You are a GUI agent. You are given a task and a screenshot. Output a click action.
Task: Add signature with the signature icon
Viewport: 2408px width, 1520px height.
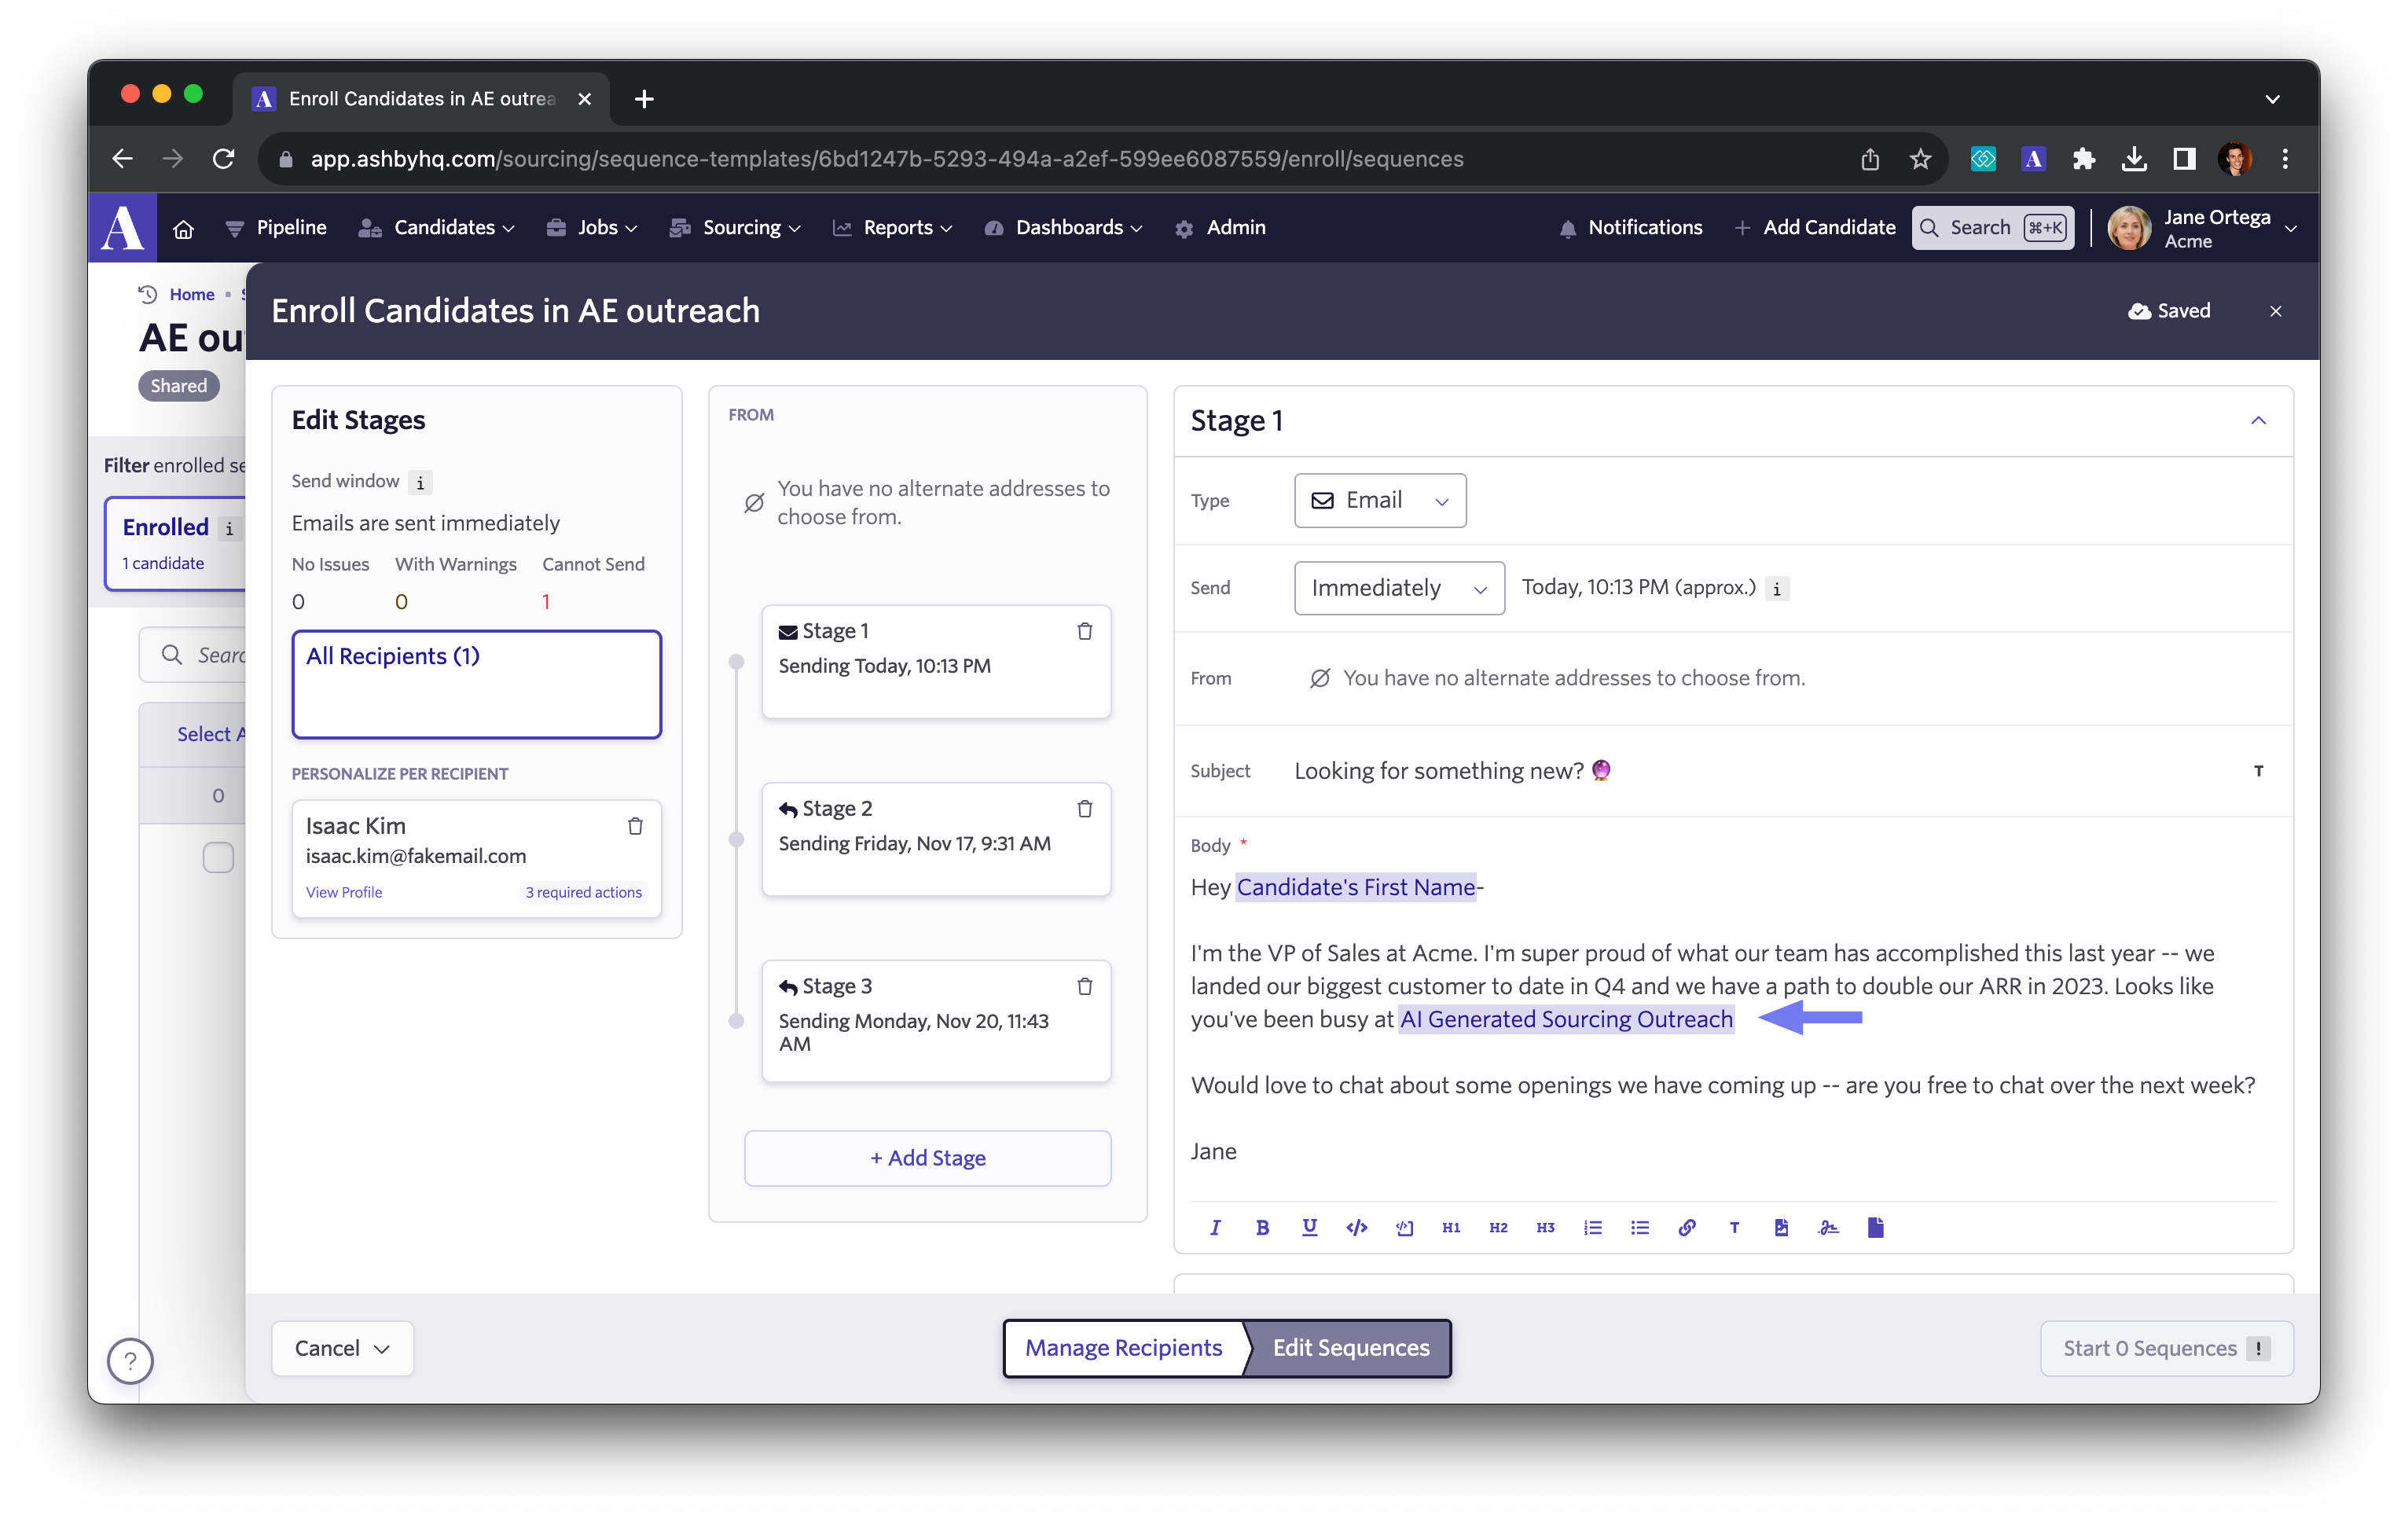click(x=1828, y=1227)
